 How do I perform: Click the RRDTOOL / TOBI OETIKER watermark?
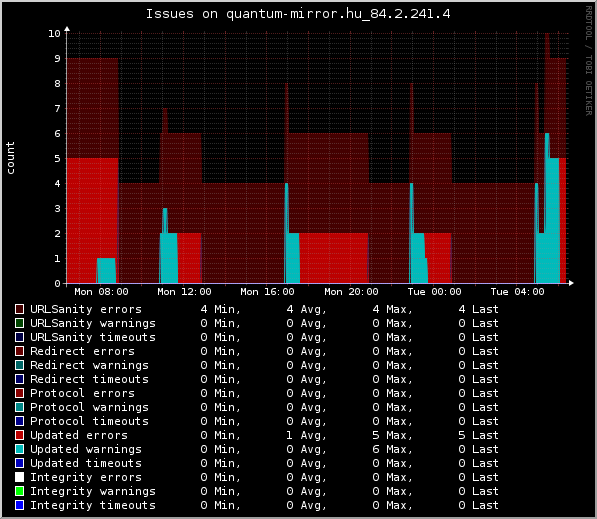point(589,61)
